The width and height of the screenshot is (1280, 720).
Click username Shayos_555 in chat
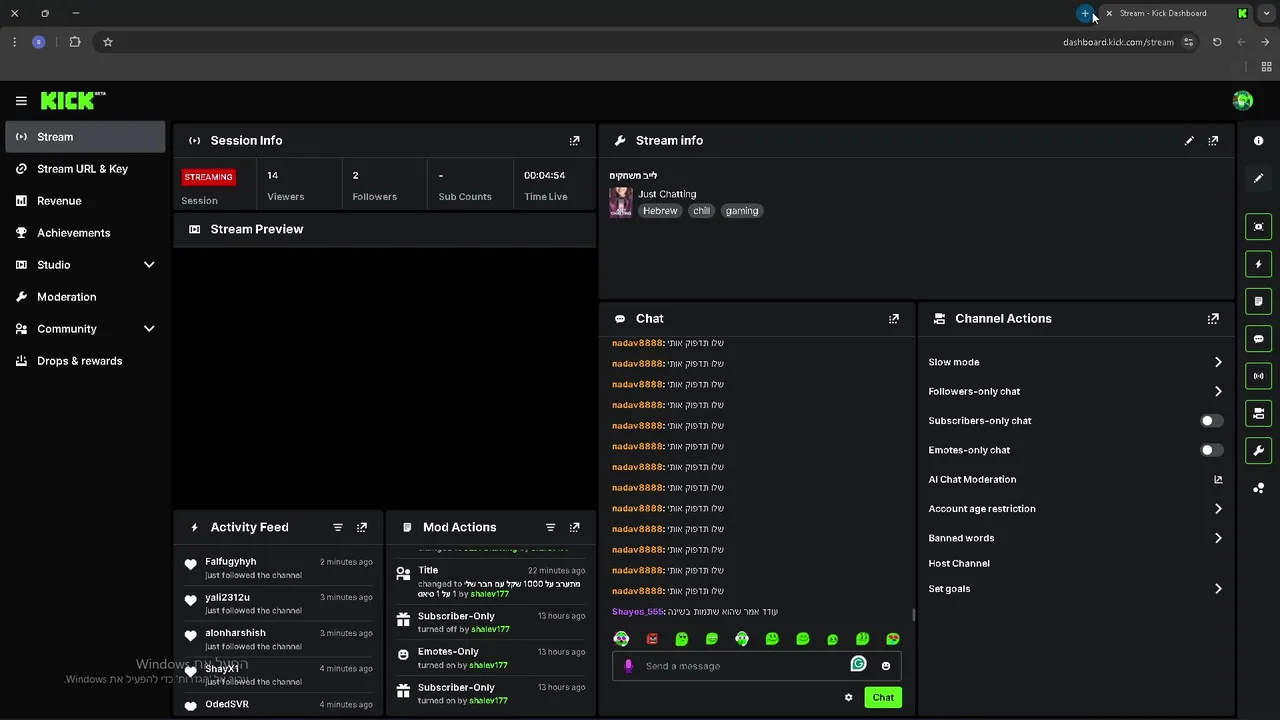(637, 612)
